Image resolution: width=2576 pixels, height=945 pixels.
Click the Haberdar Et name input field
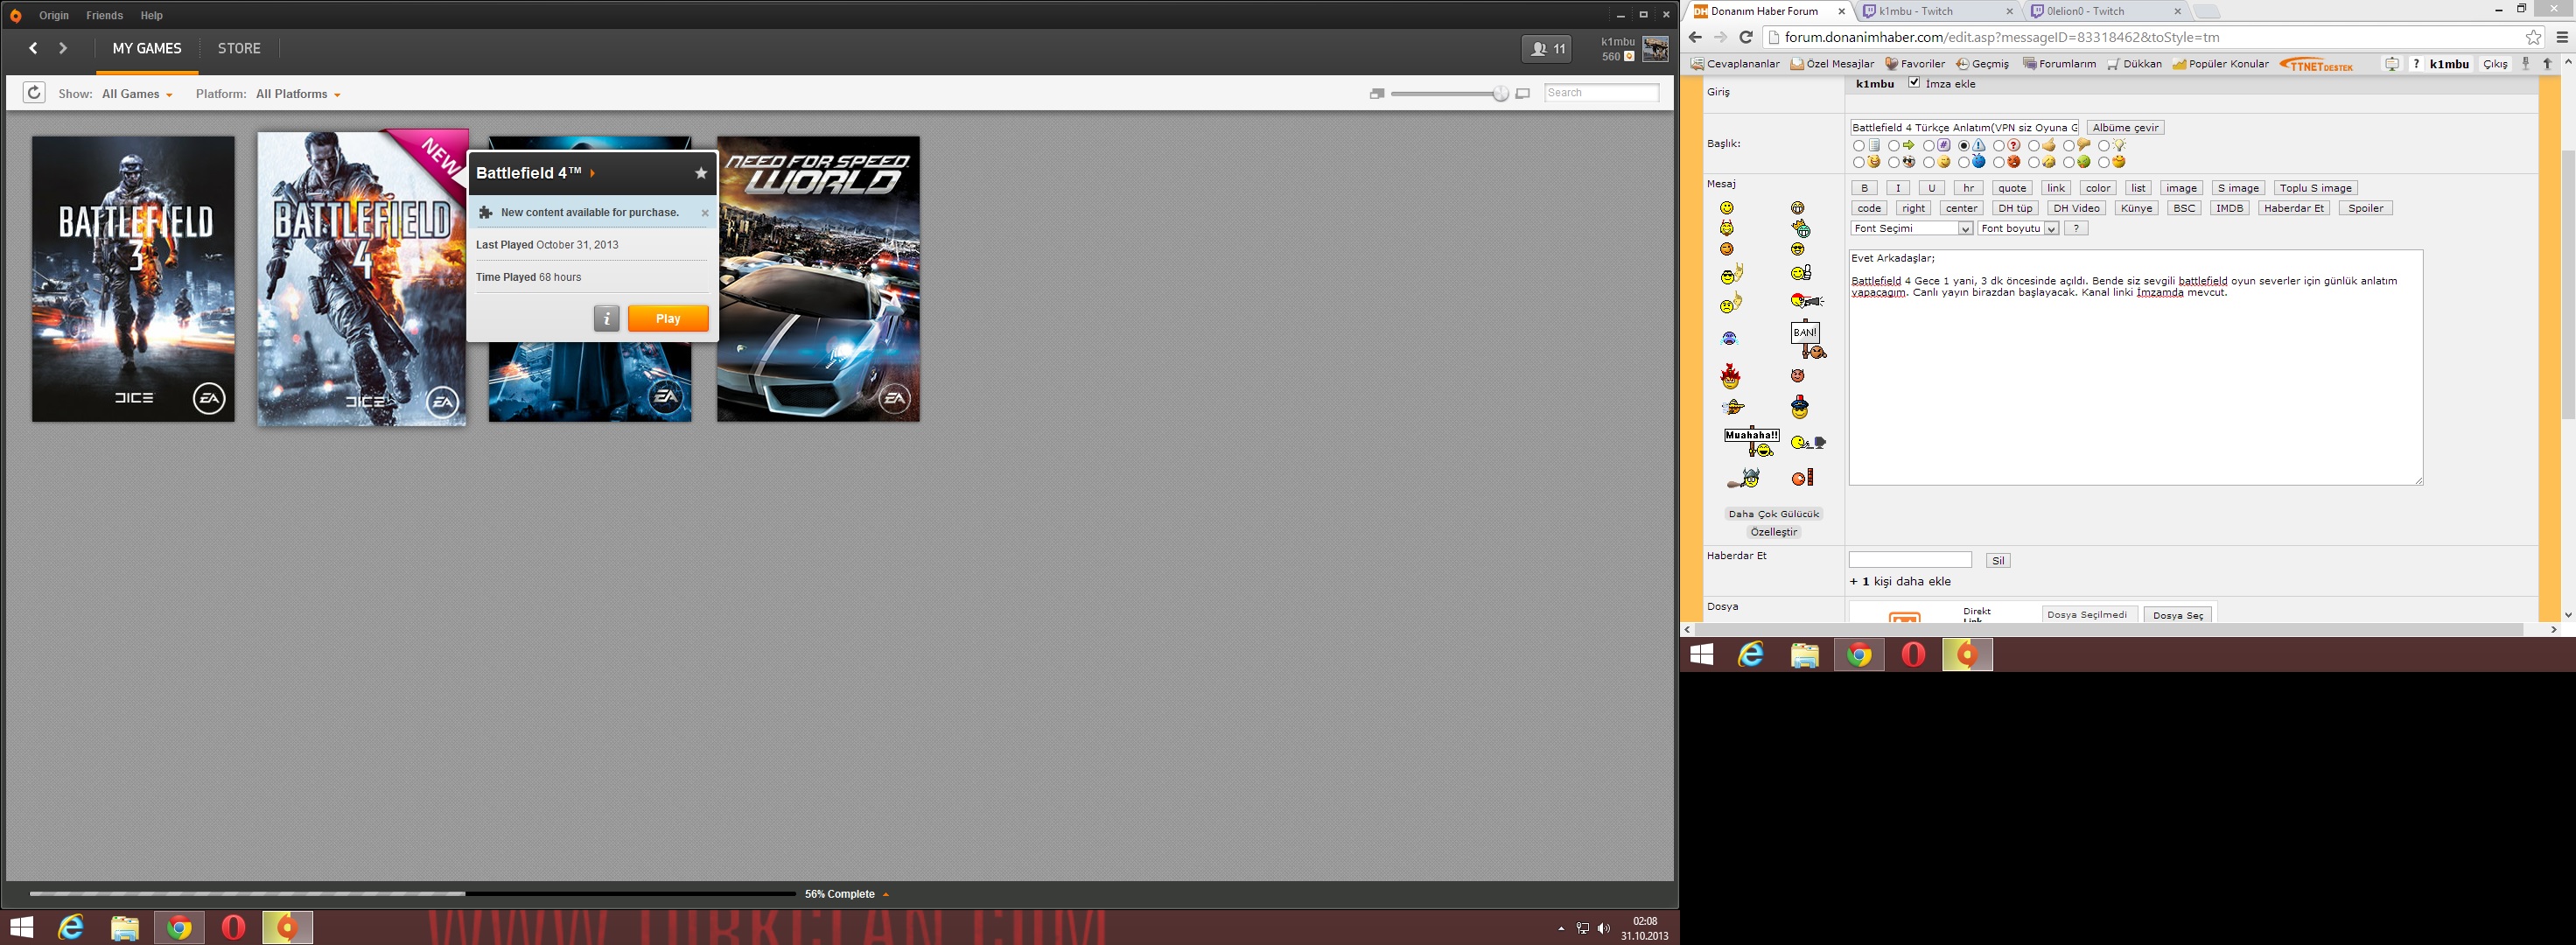(1909, 560)
